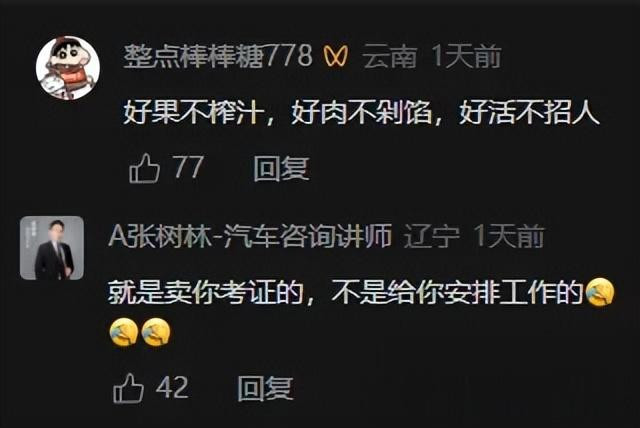Viewport: 640px width, 428px height.
Task: Click the golden badge beside 整点棒棒糖778
Action: point(336,56)
